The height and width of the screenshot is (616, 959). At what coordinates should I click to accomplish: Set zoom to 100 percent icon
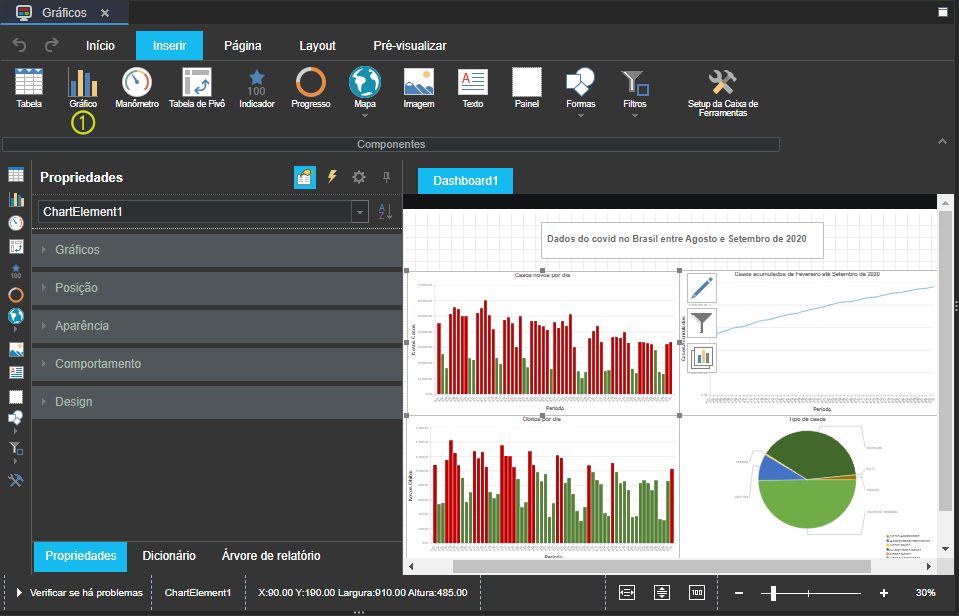point(697,592)
